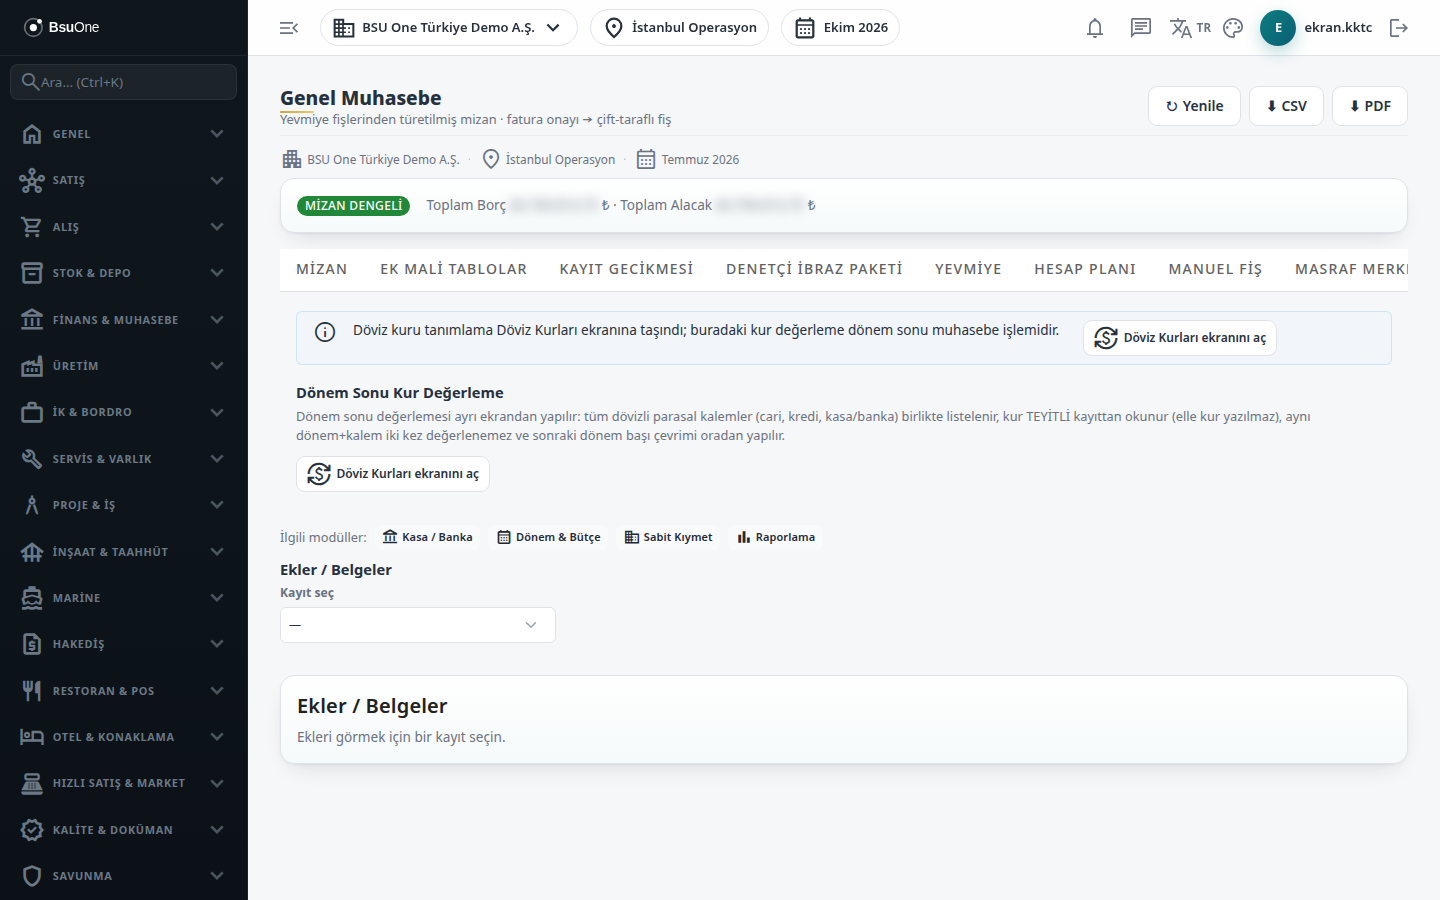Open the Ekim 2026 period calendar picker
The image size is (1440, 900).
(840, 28)
